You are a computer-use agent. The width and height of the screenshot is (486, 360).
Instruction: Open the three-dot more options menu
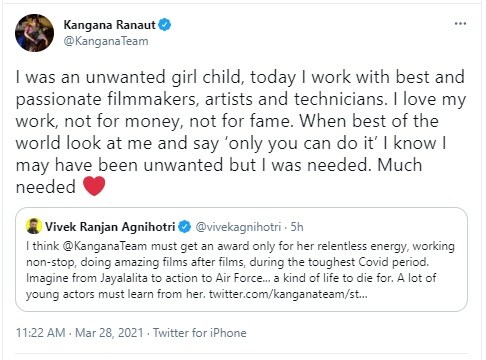point(460,24)
